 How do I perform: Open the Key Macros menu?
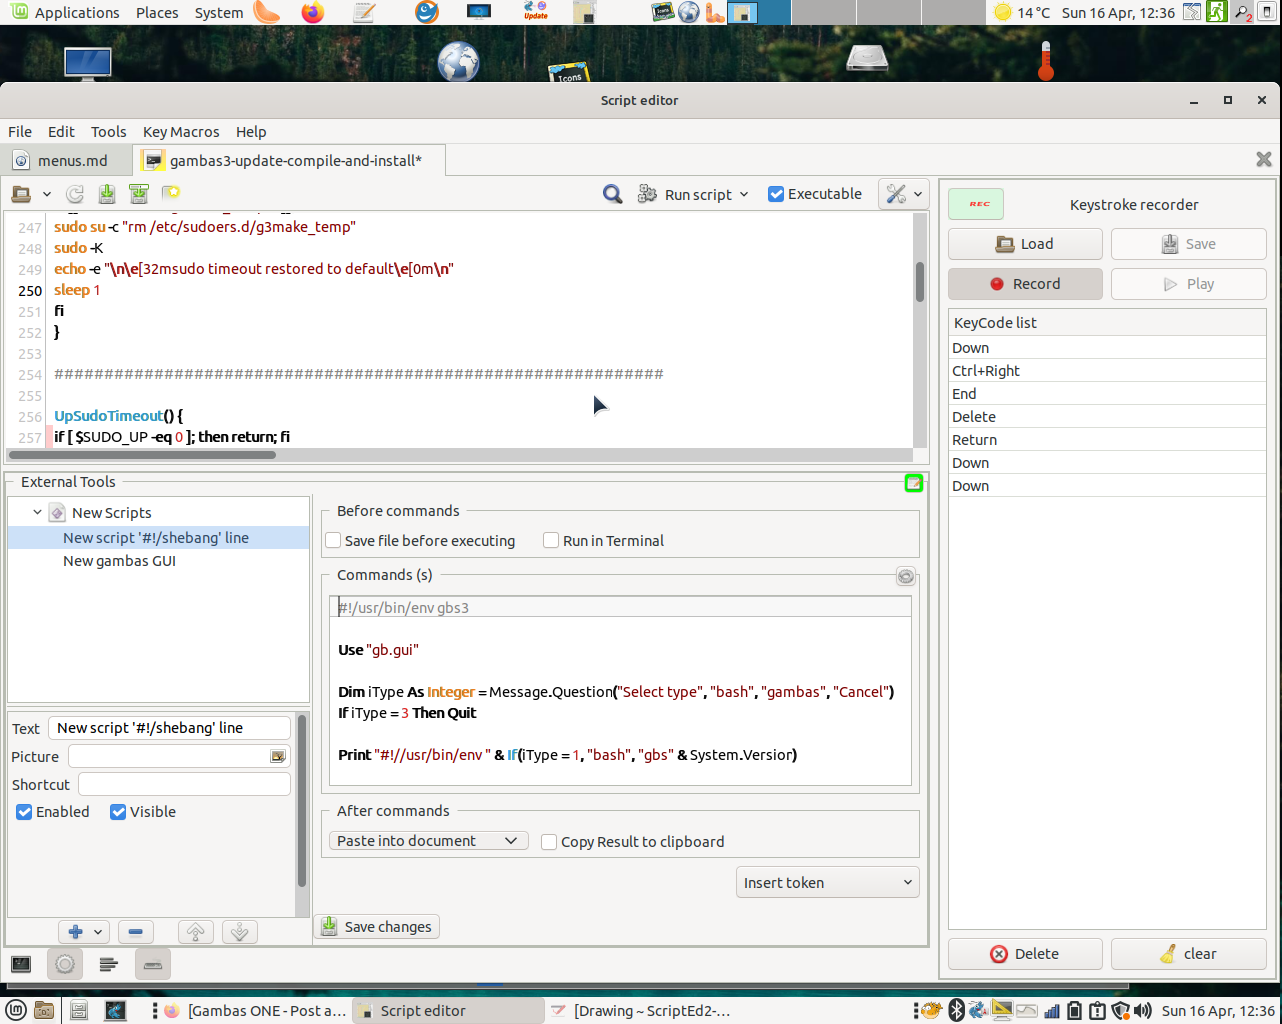181,132
